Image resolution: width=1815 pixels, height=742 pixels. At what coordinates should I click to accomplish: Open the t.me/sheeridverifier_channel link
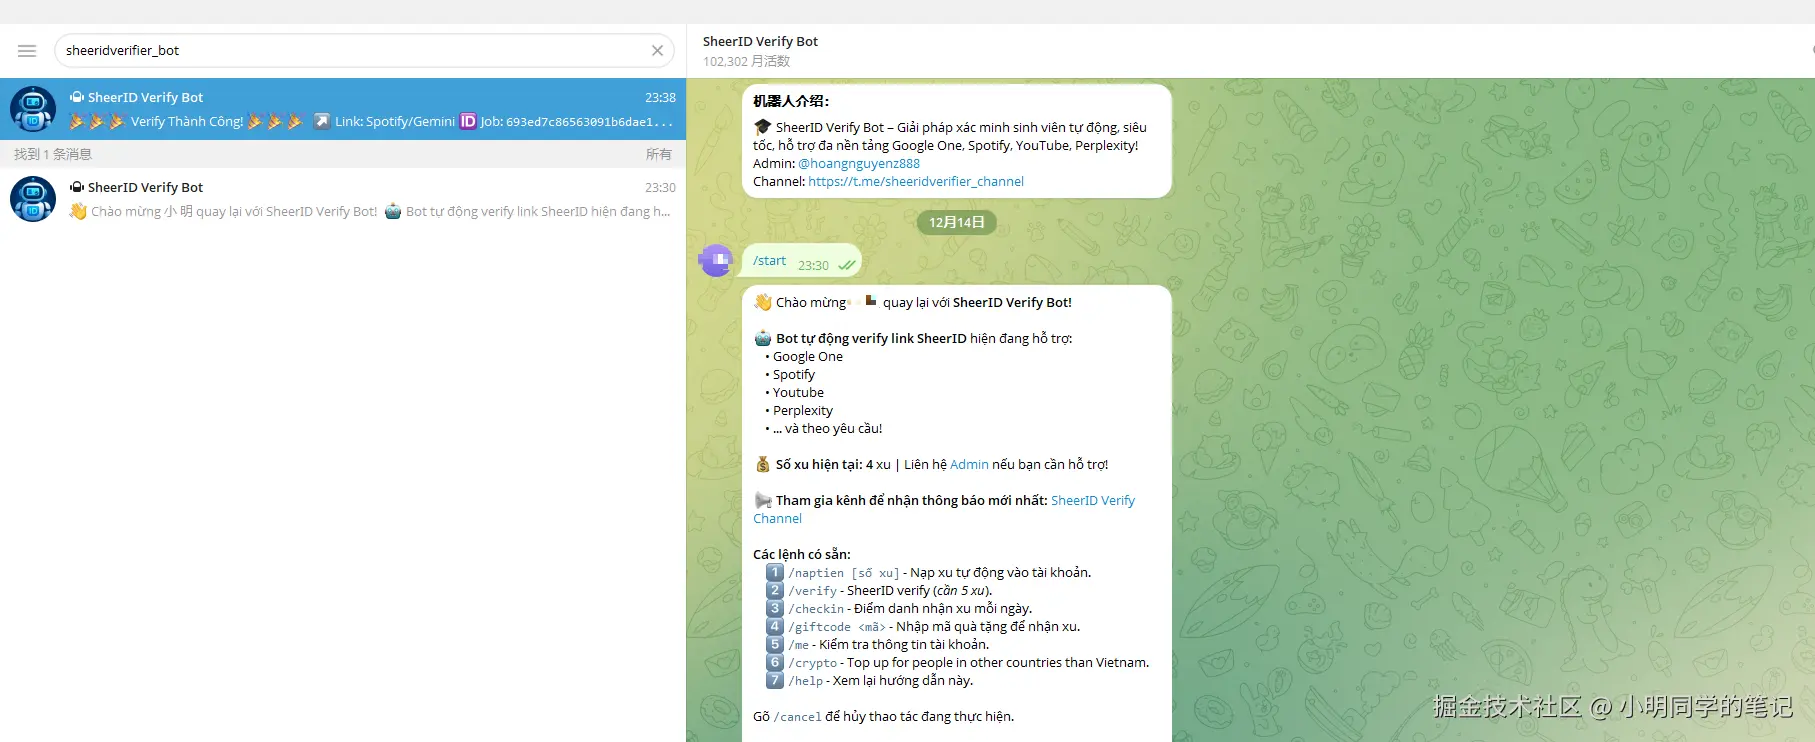tap(916, 181)
